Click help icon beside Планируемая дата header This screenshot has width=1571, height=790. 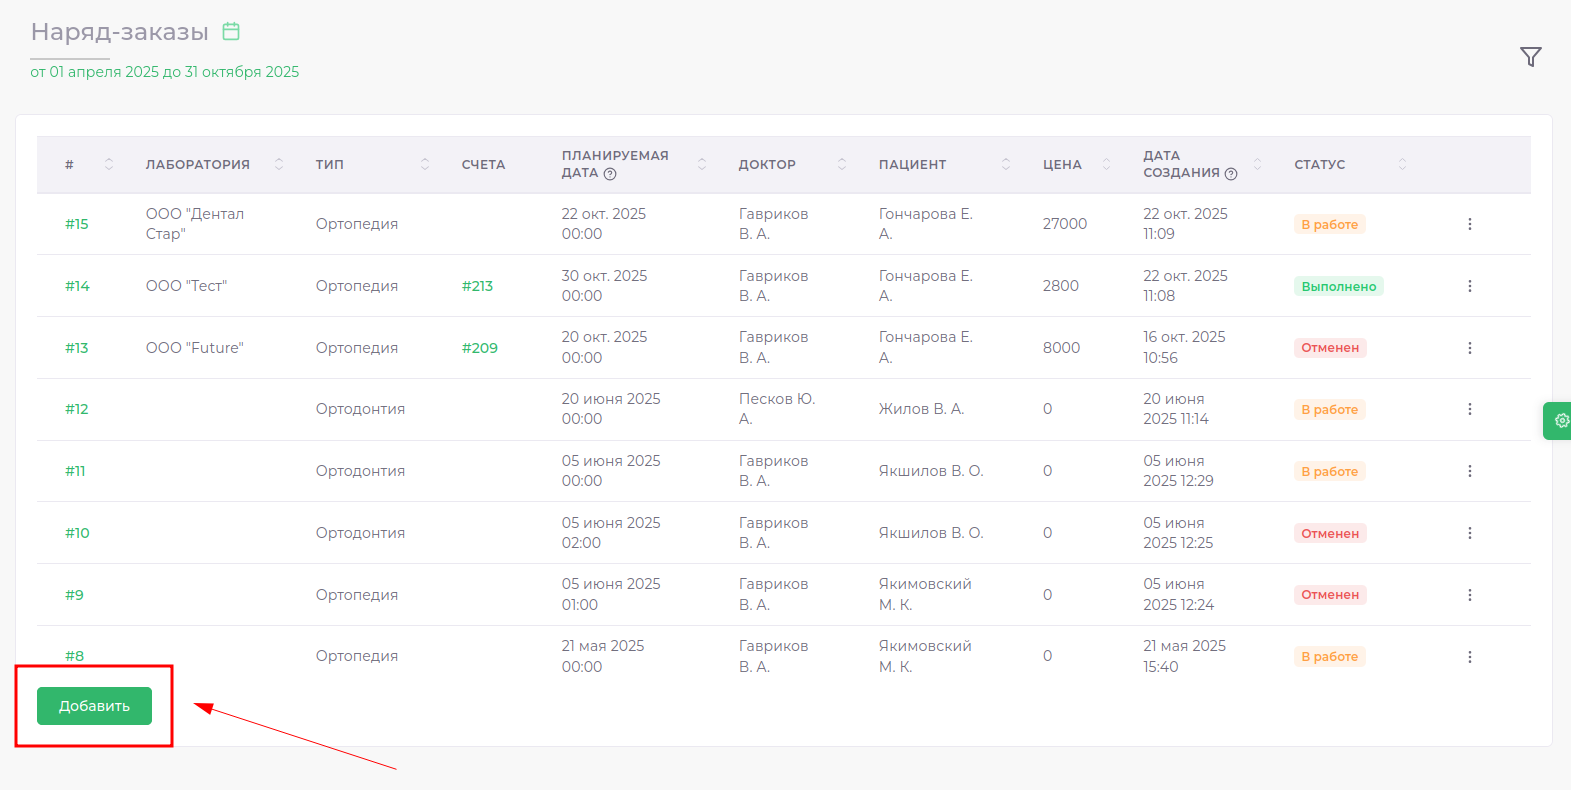610,174
